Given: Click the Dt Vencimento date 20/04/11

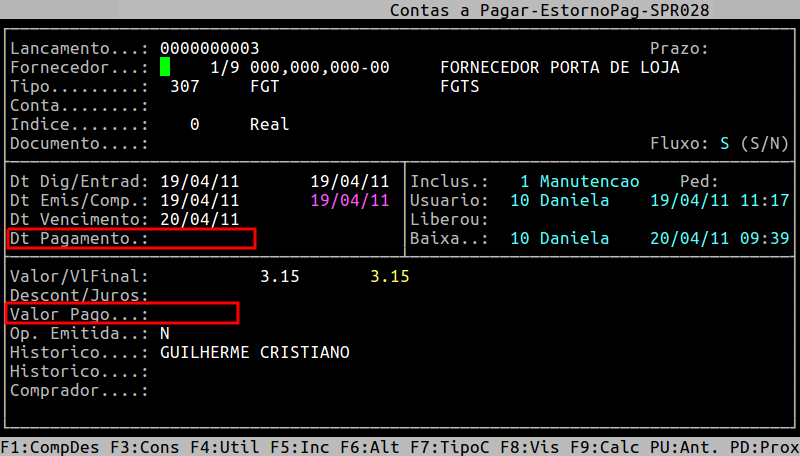Looking at the screenshot, I should point(199,220).
